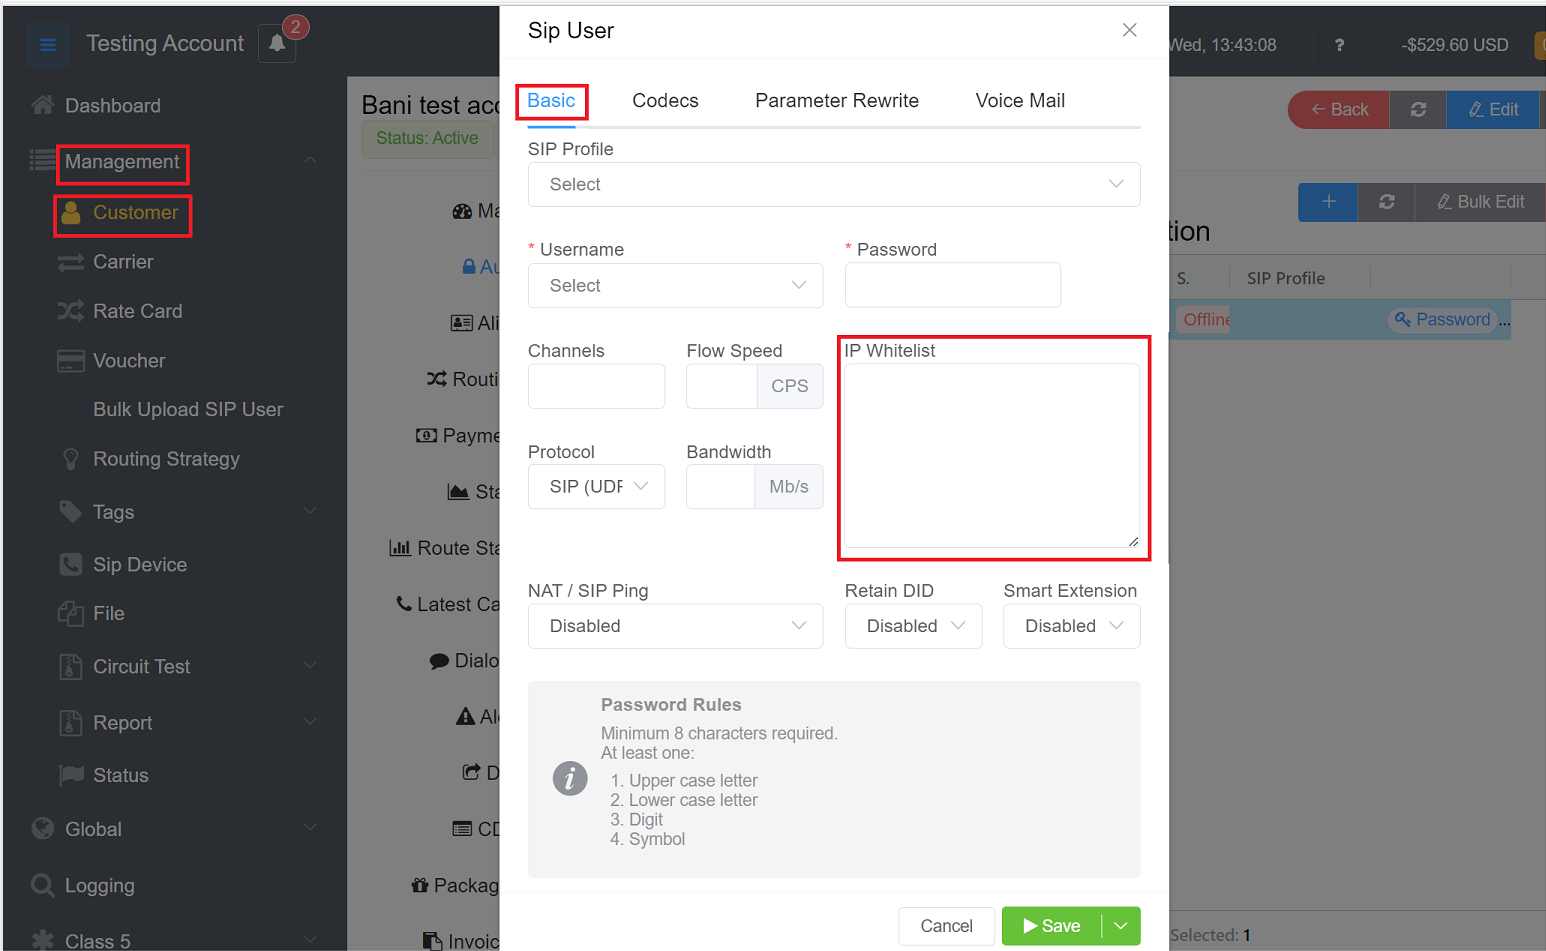Toggle the hamburger sidebar menu
Screen dimensions: 1546x951
(47, 44)
